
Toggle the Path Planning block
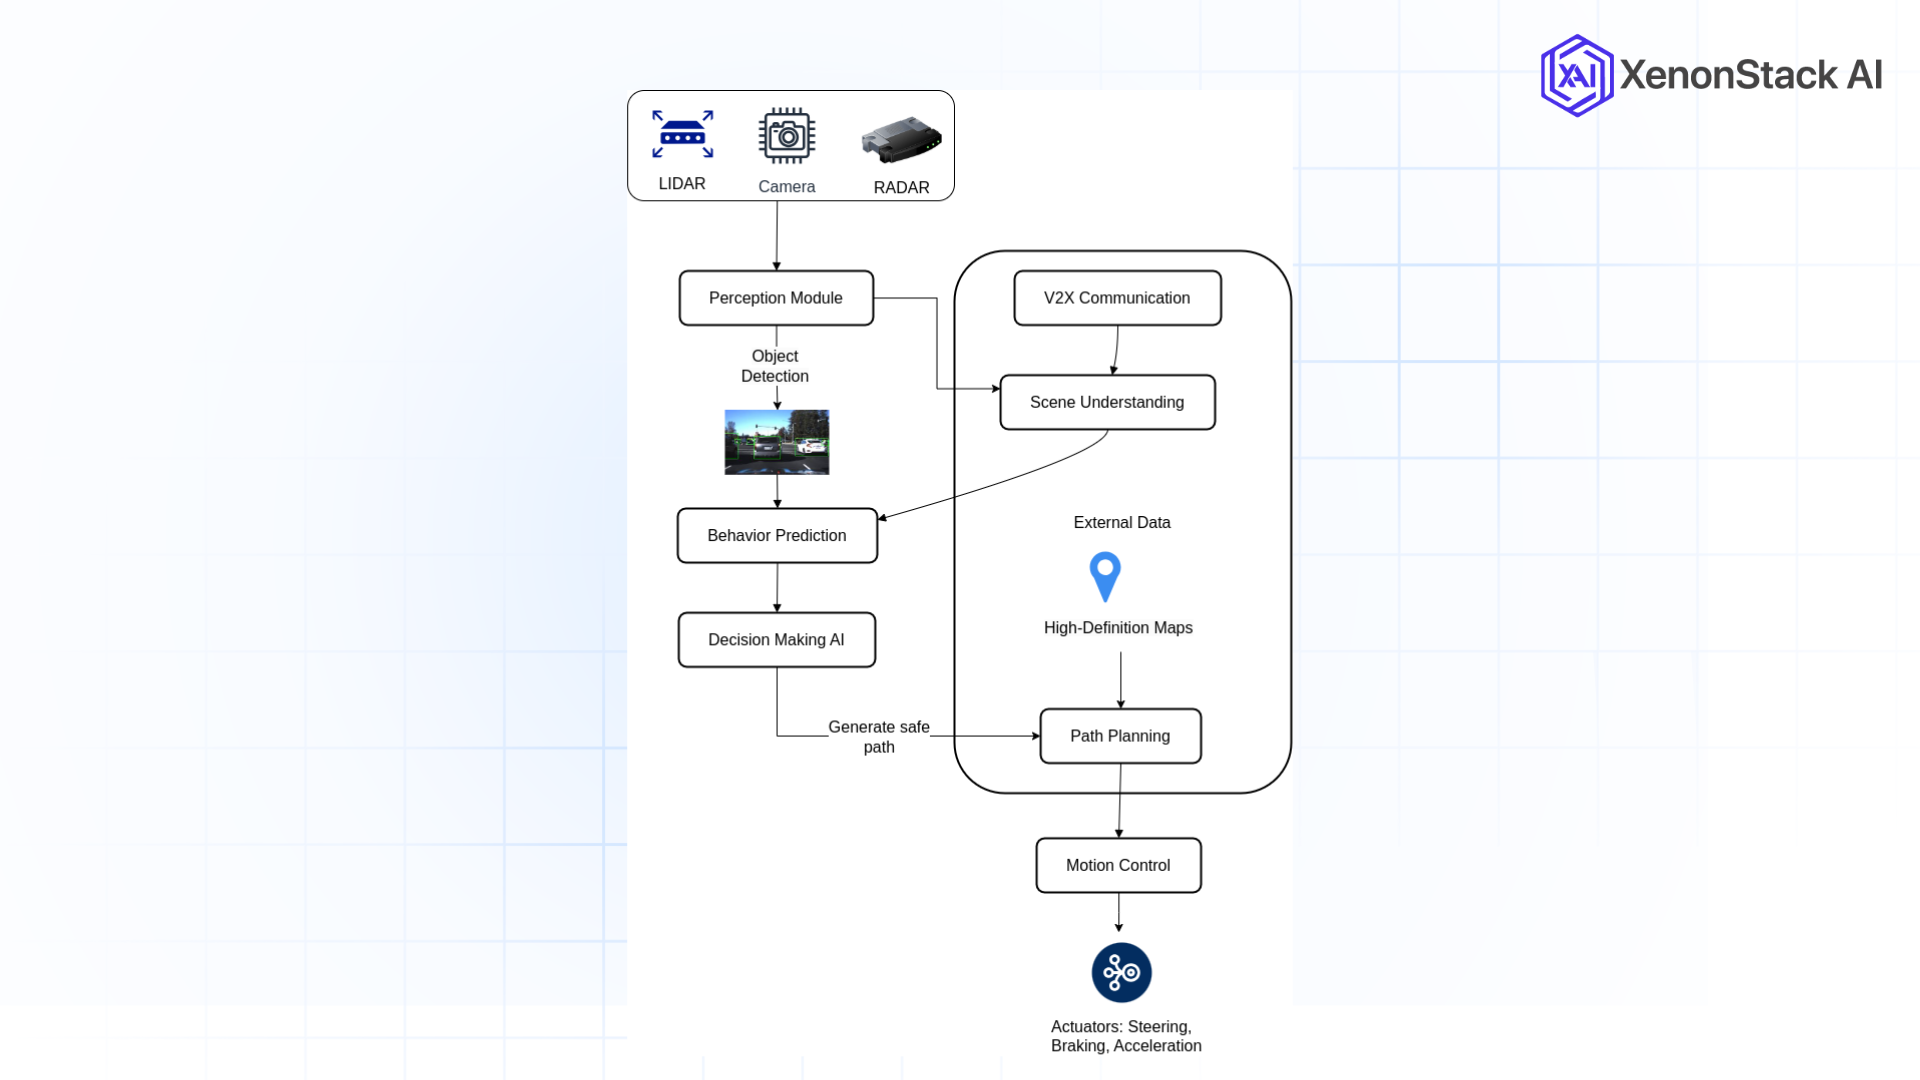click(1120, 736)
